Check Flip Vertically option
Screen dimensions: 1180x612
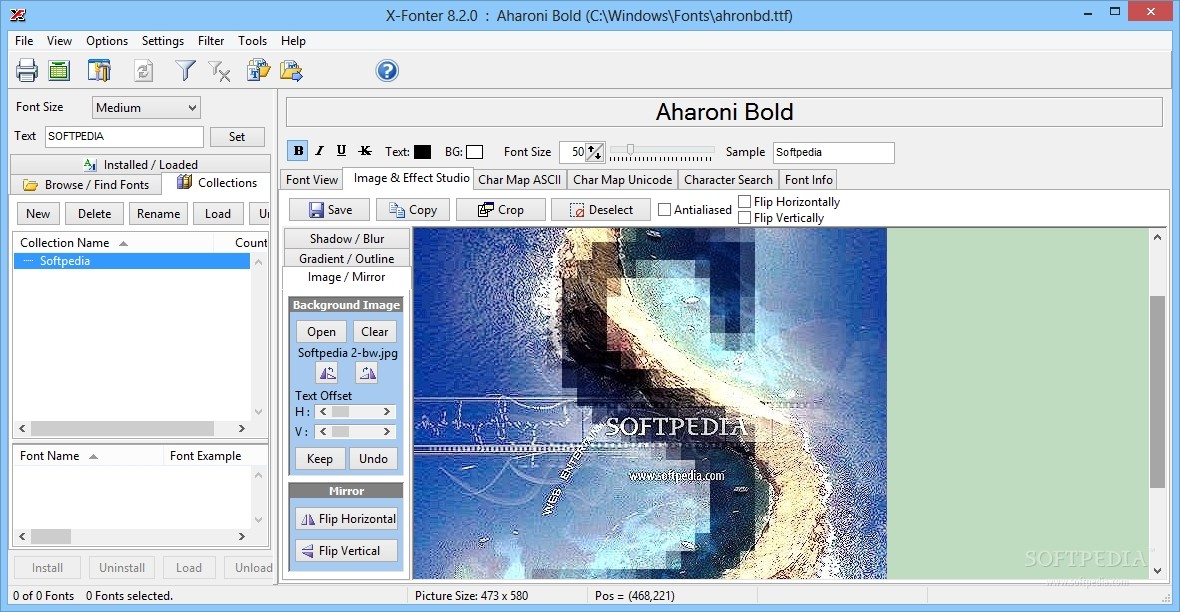744,218
